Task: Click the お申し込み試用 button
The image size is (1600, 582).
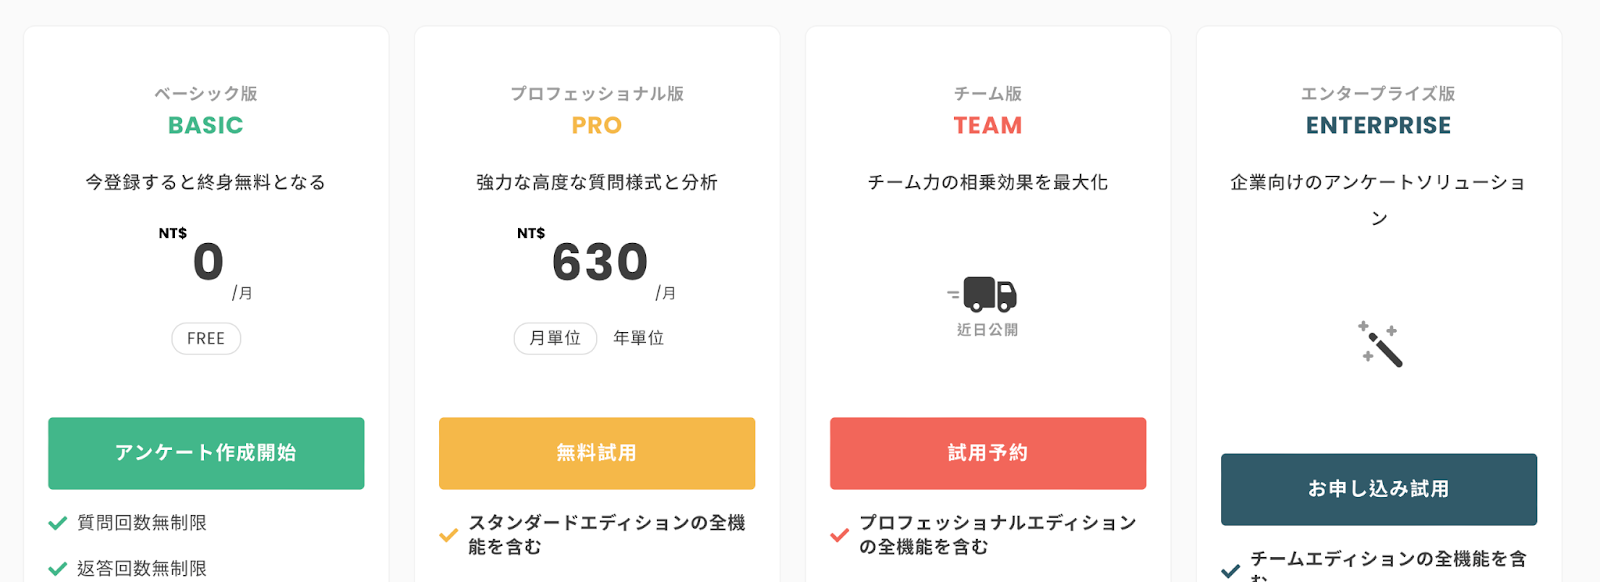Action: (x=1379, y=489)
